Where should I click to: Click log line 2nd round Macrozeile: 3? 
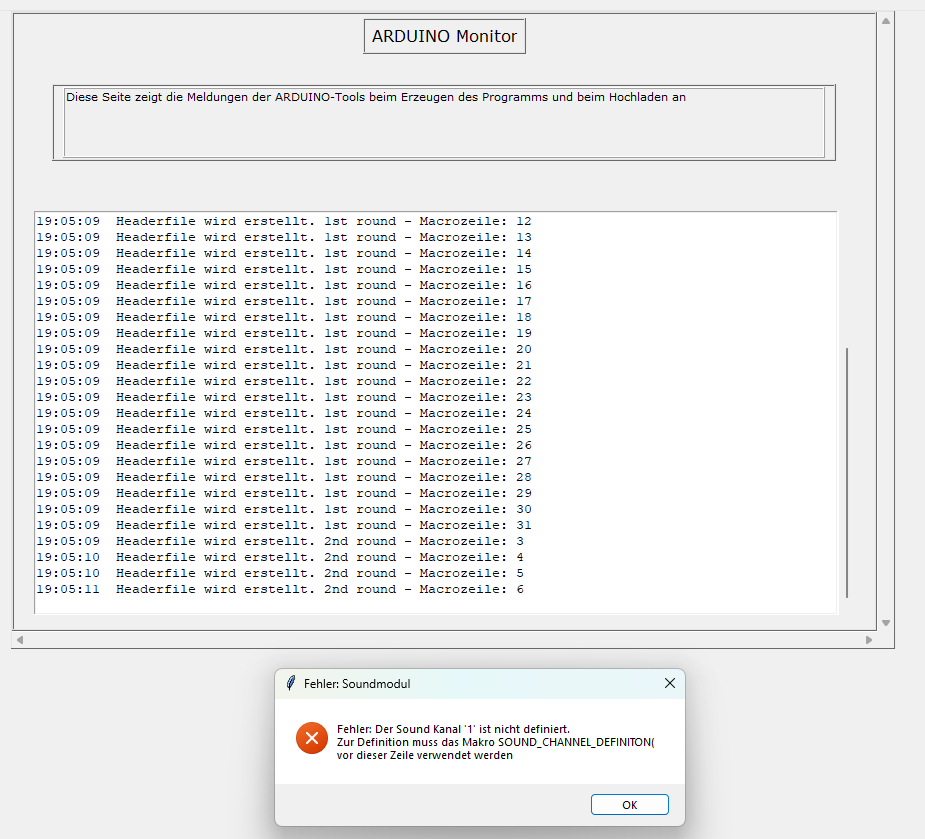point(280,541)
